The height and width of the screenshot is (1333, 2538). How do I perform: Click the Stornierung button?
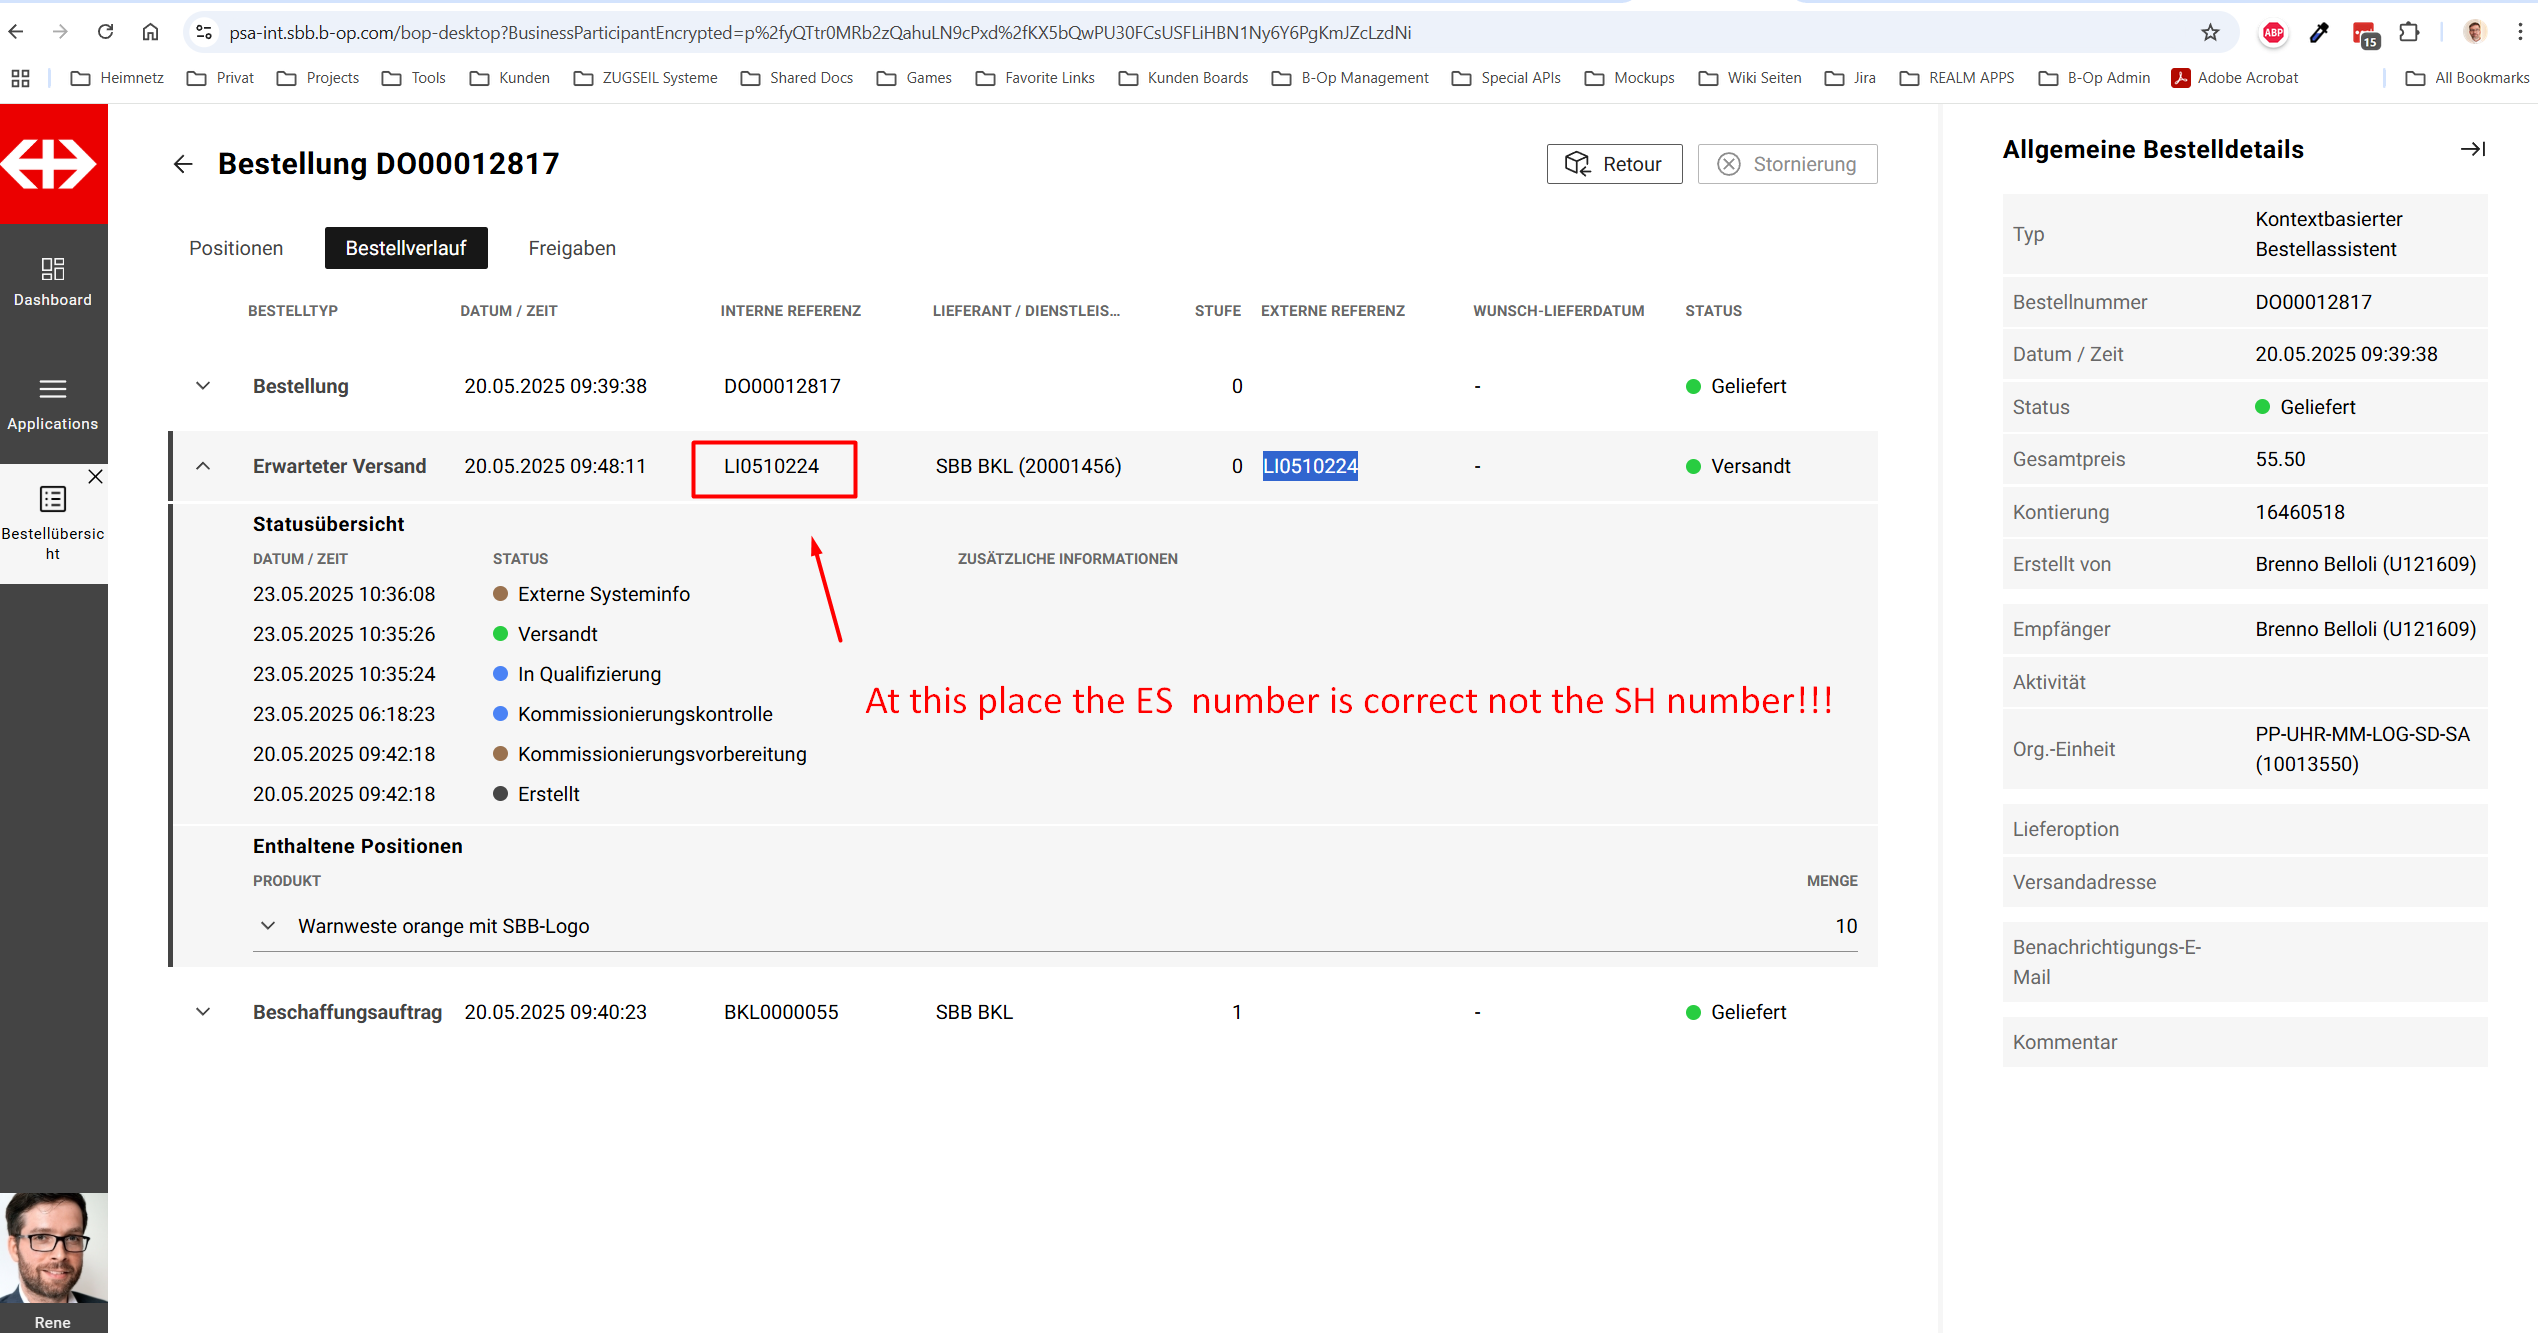pos(1786,164)
